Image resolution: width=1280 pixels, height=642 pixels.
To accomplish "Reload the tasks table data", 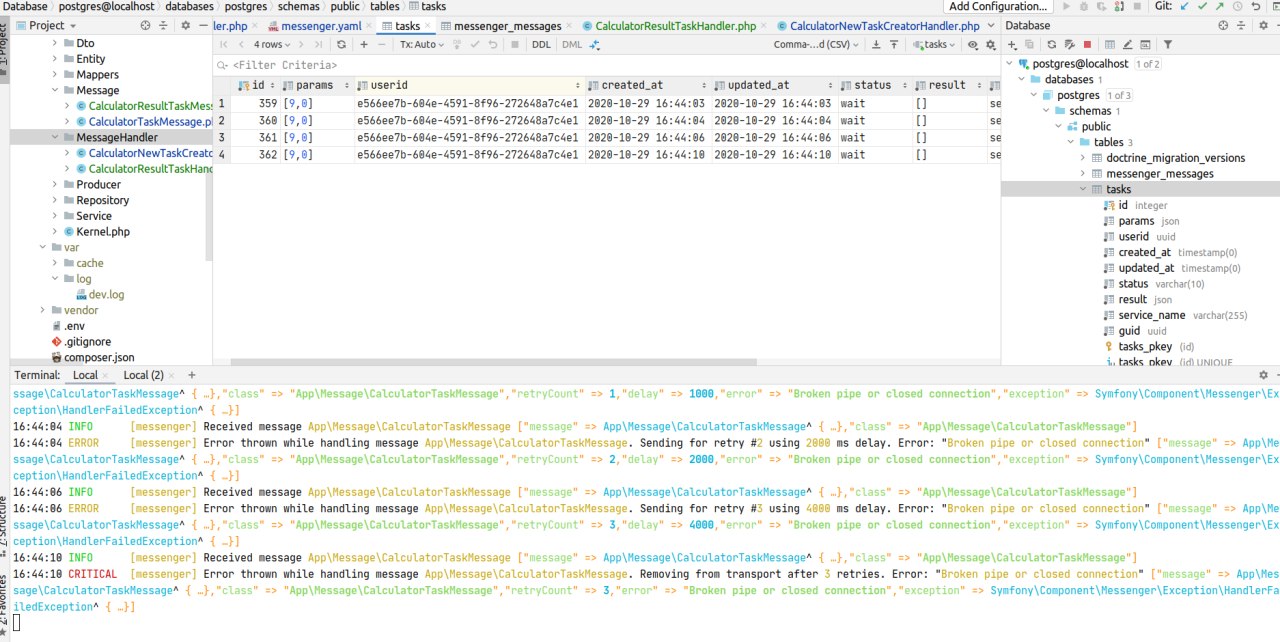I will click(x=341, y=45).
